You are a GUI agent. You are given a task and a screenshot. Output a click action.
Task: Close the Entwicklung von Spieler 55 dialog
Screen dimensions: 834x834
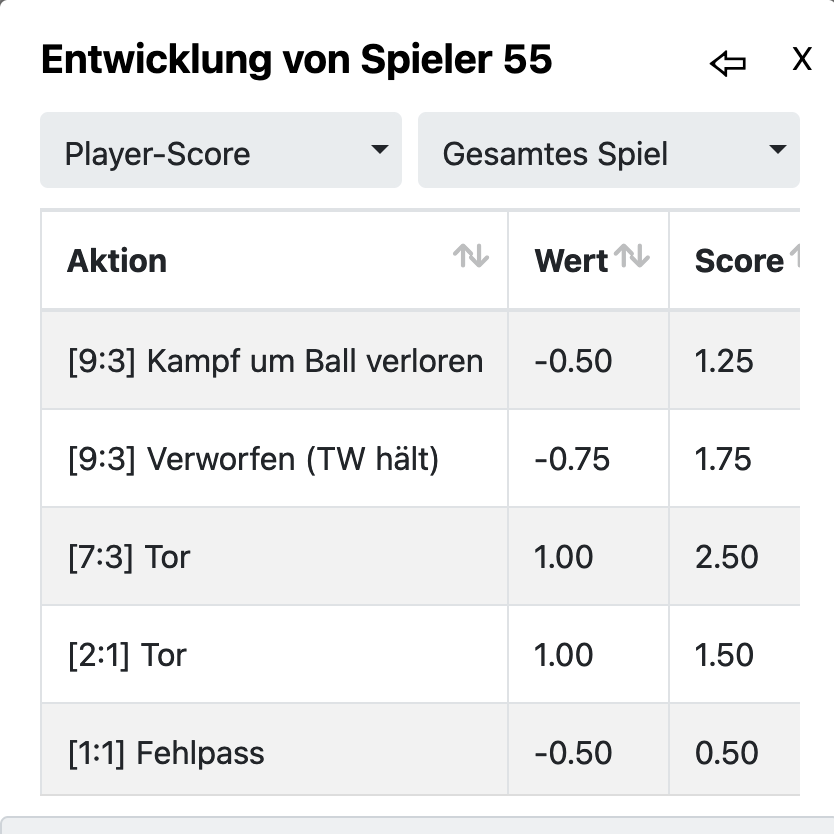point(801,60)
